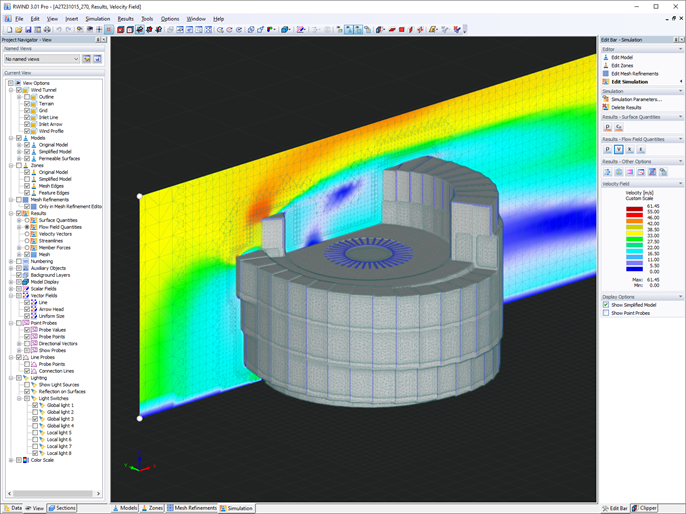Open Simulation Parameters dialog
The width and height of the screenshot is (686, 514).
[x=637, y=99]
